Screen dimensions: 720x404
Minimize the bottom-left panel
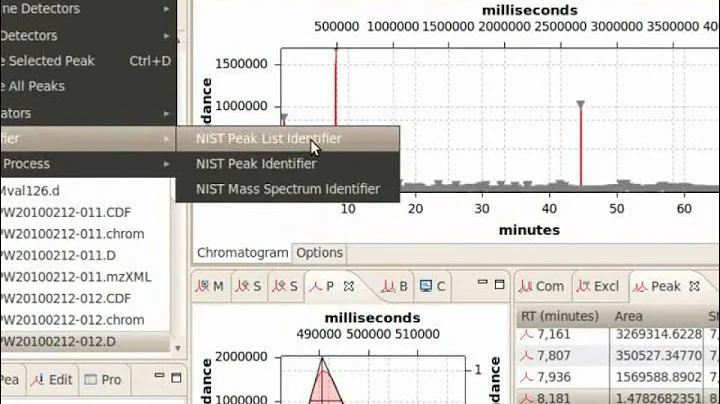coord(159,376)
